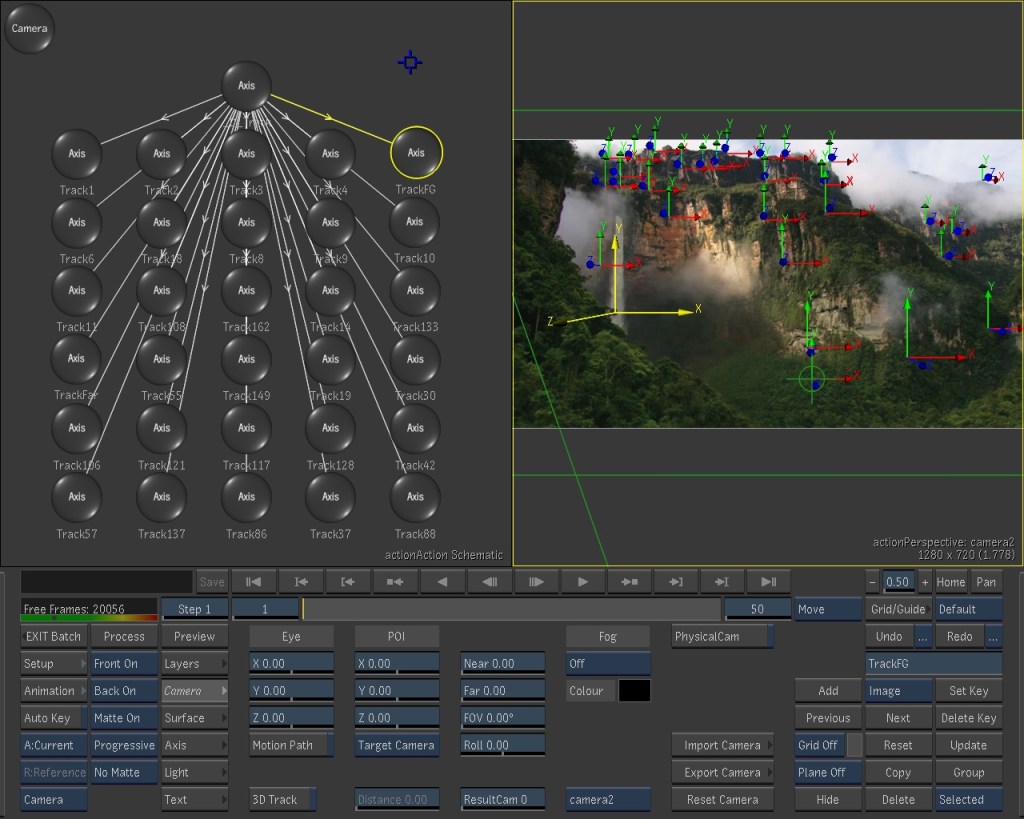Open the Layers menu
The width and height of the screenshot is (1024, 819).
click(194, 664)
